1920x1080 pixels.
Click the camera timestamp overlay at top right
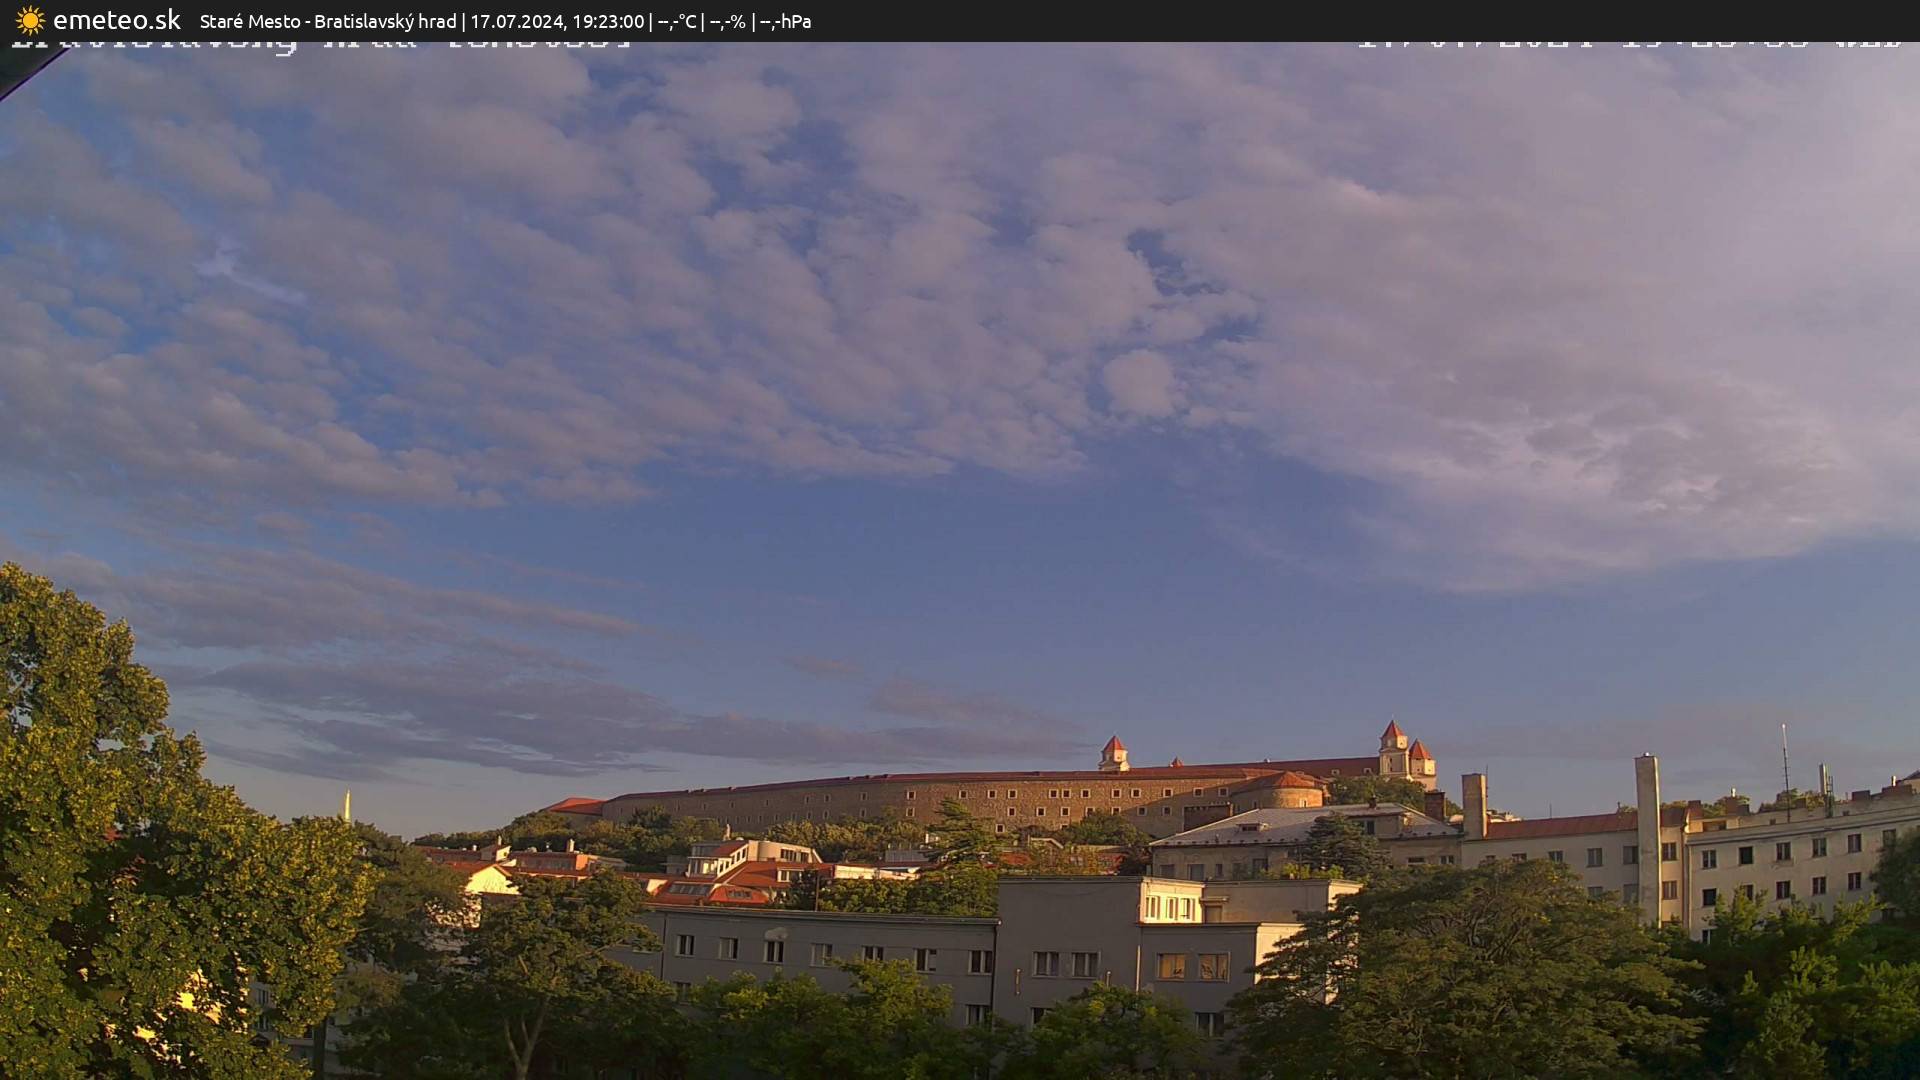click(1628, 43)
